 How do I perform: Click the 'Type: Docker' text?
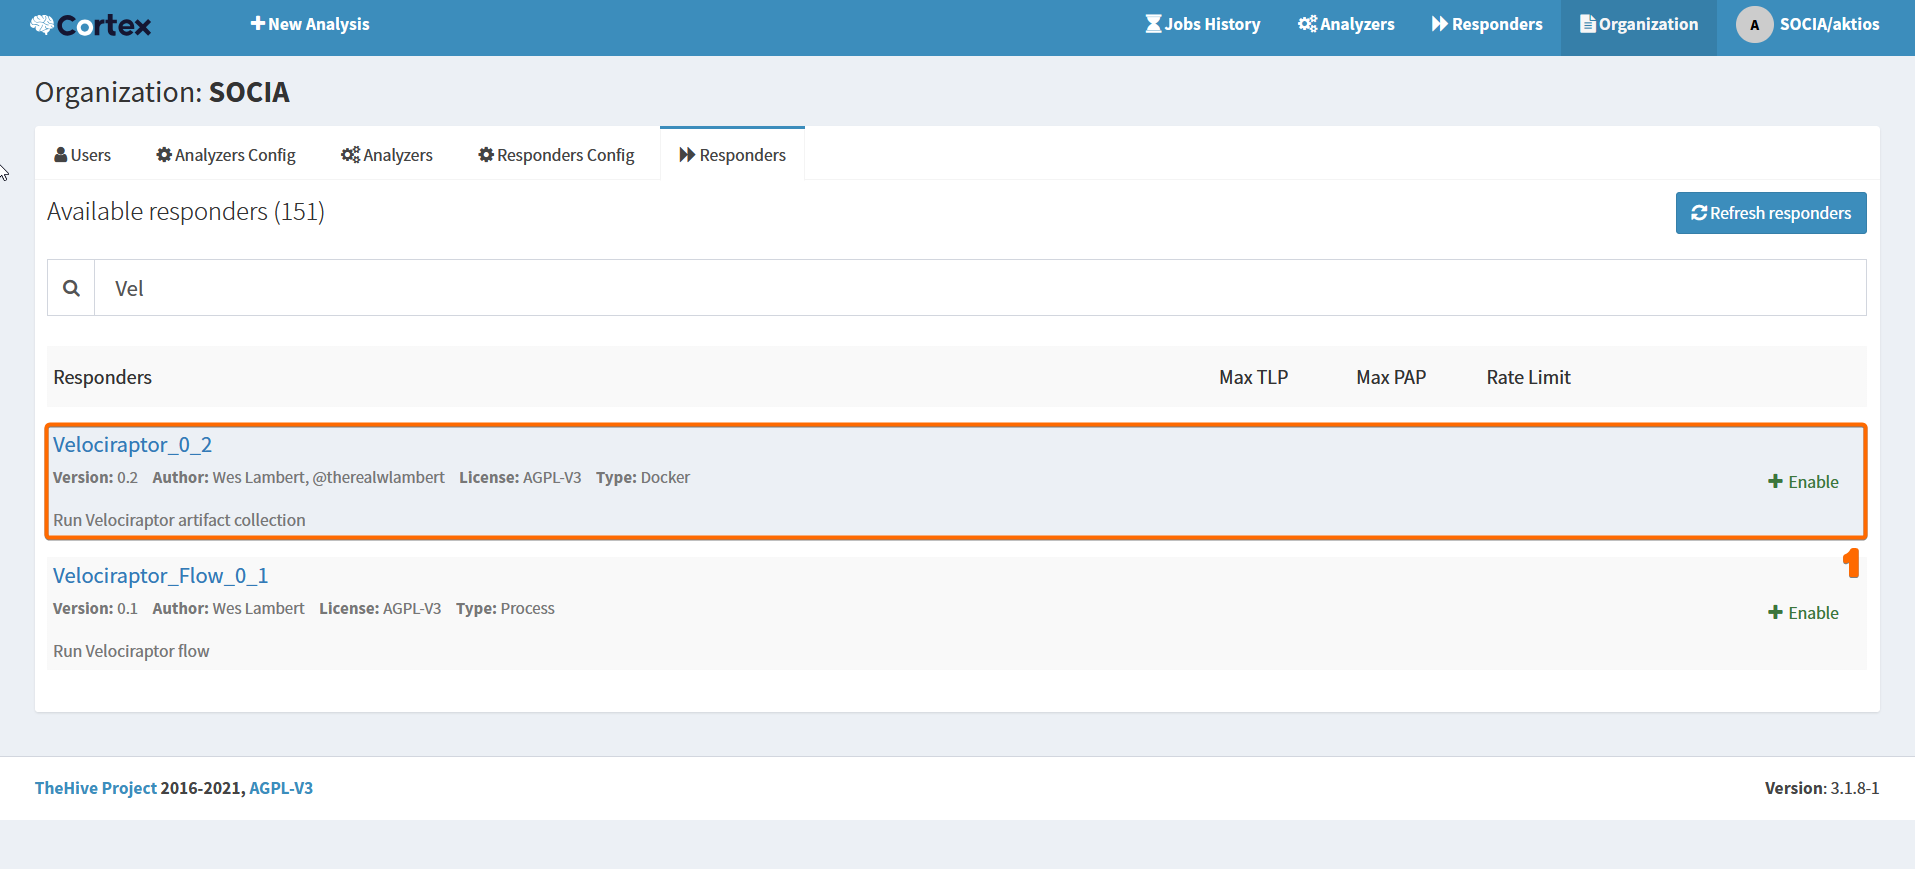coord(643,478)
